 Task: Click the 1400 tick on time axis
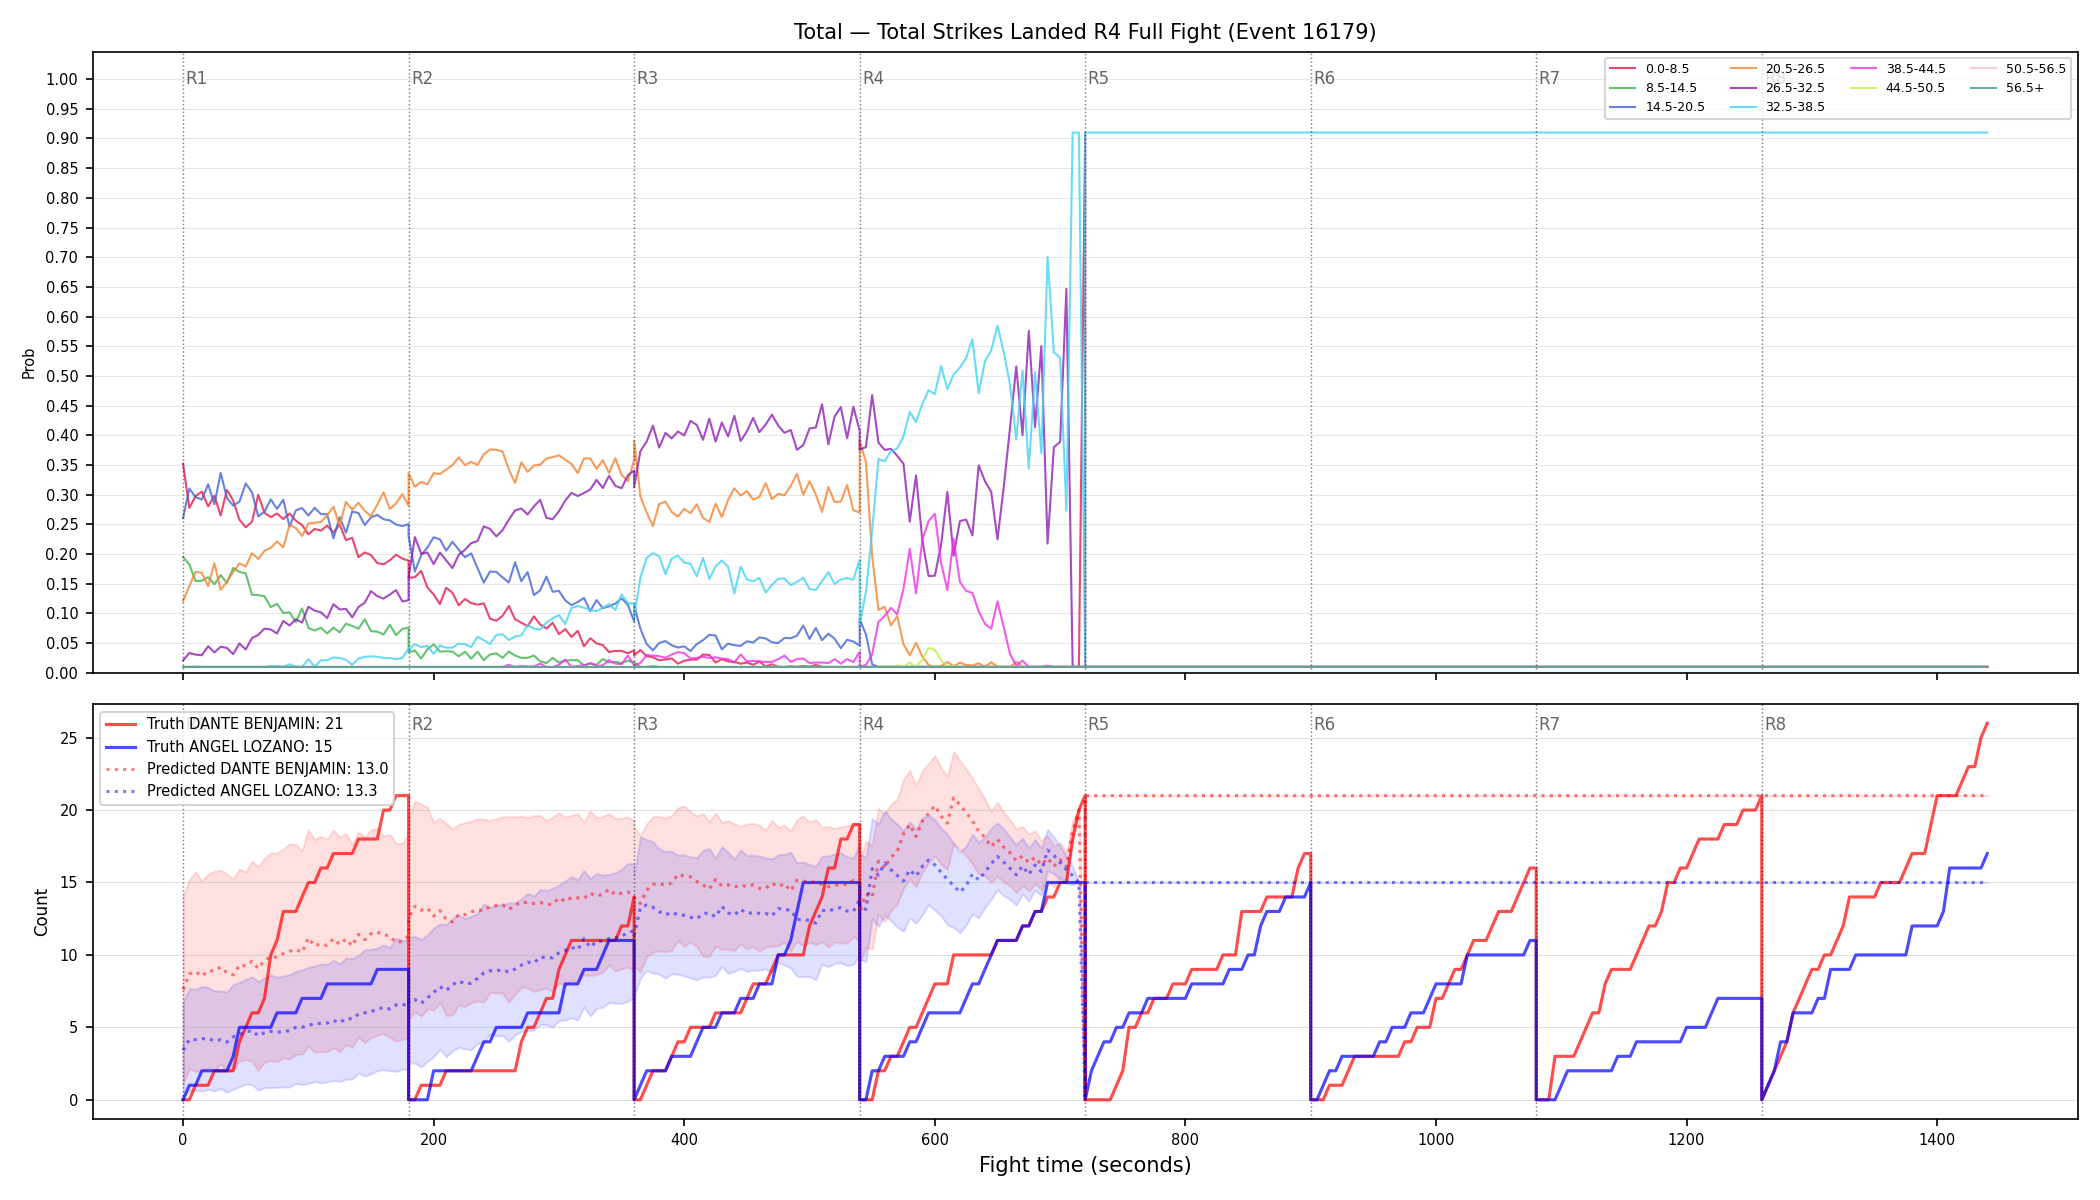point(1937,1139)
